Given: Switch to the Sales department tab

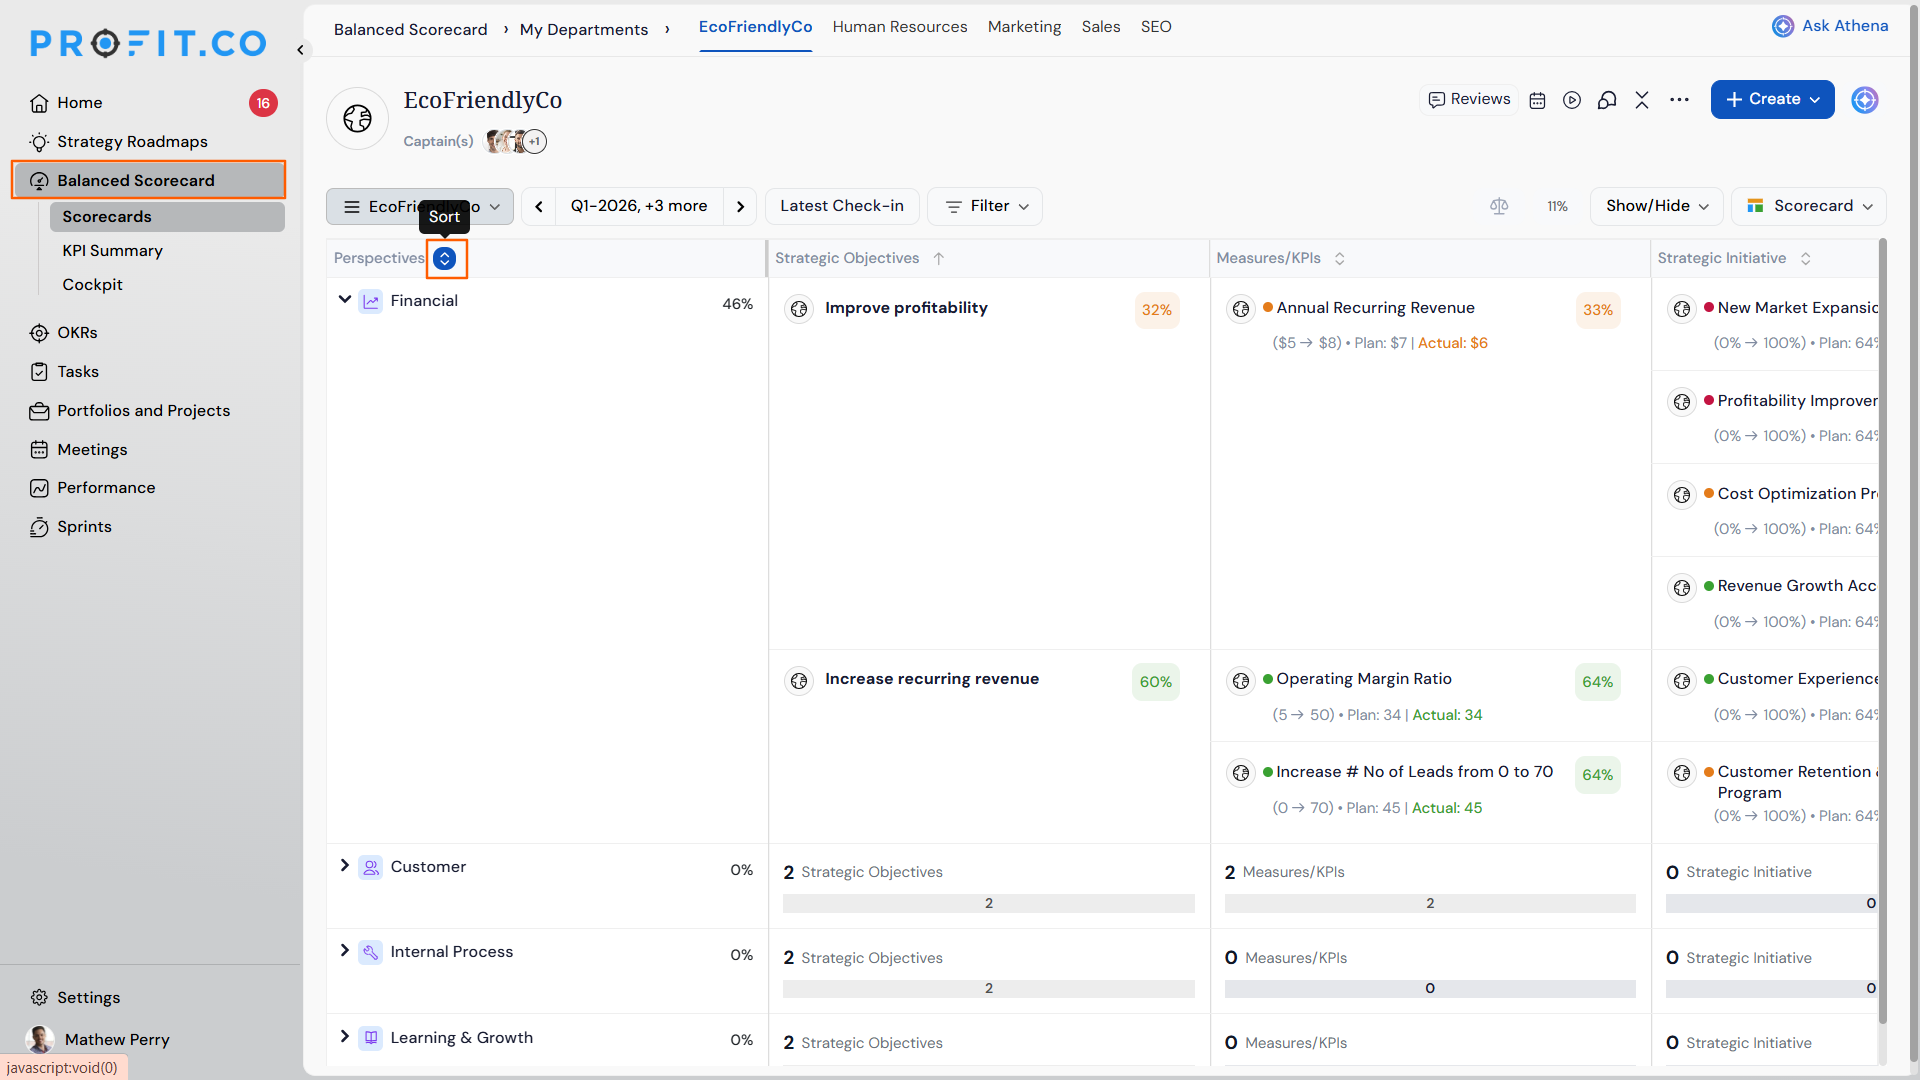Looking at the screenshot, I should tap(1101, 27).
